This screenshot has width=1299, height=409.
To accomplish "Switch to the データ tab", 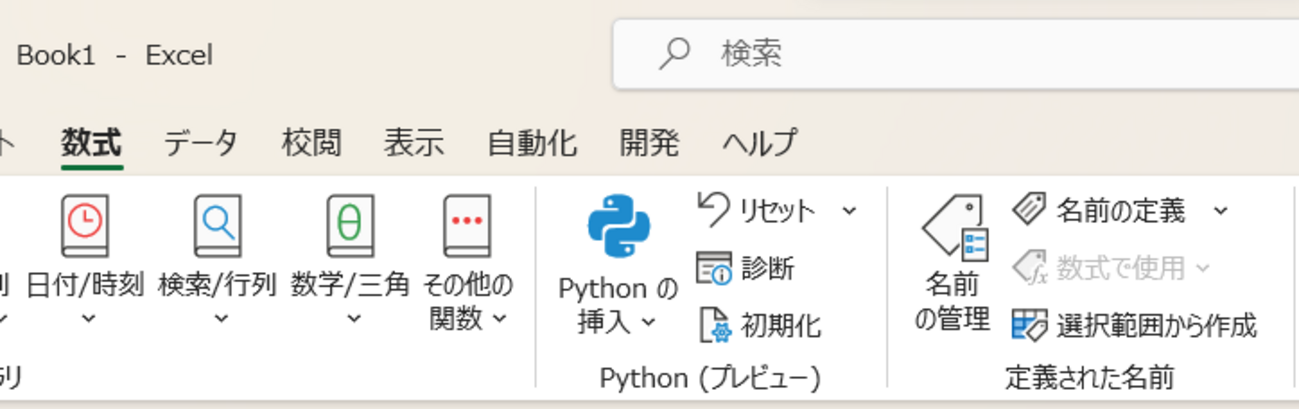I will 201,143.
